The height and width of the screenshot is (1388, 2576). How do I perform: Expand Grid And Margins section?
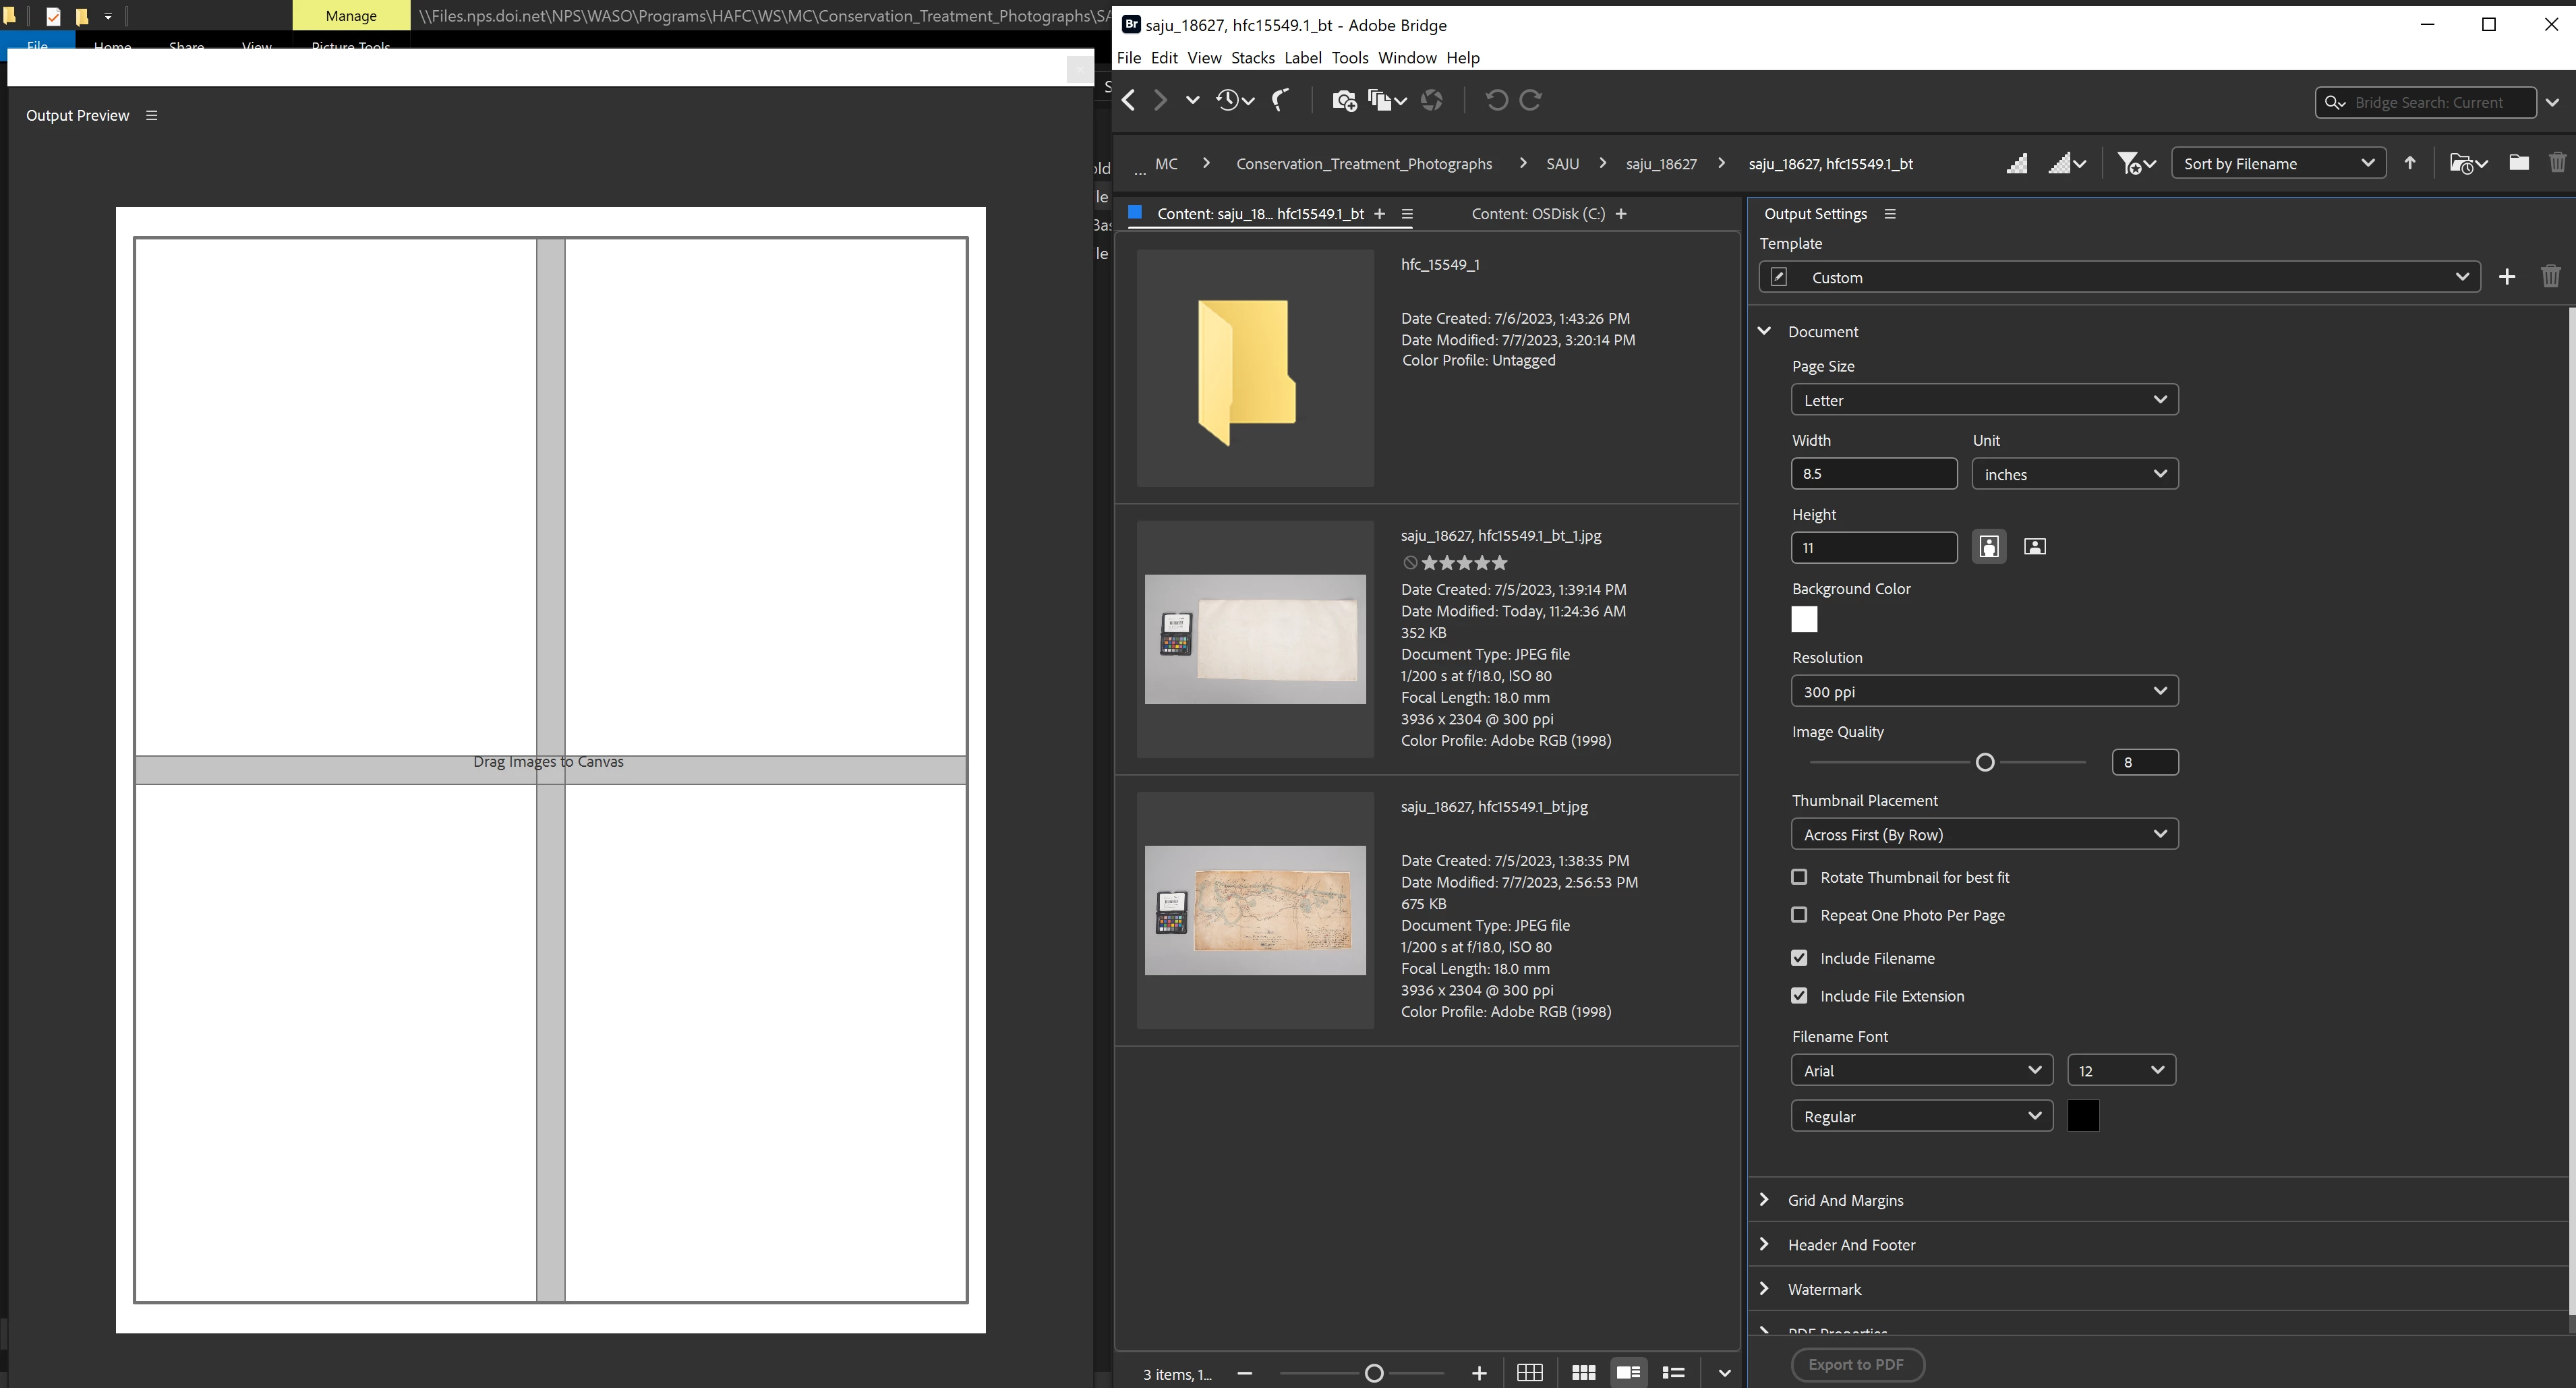pyautogui.click(x=1844, y=1200)
